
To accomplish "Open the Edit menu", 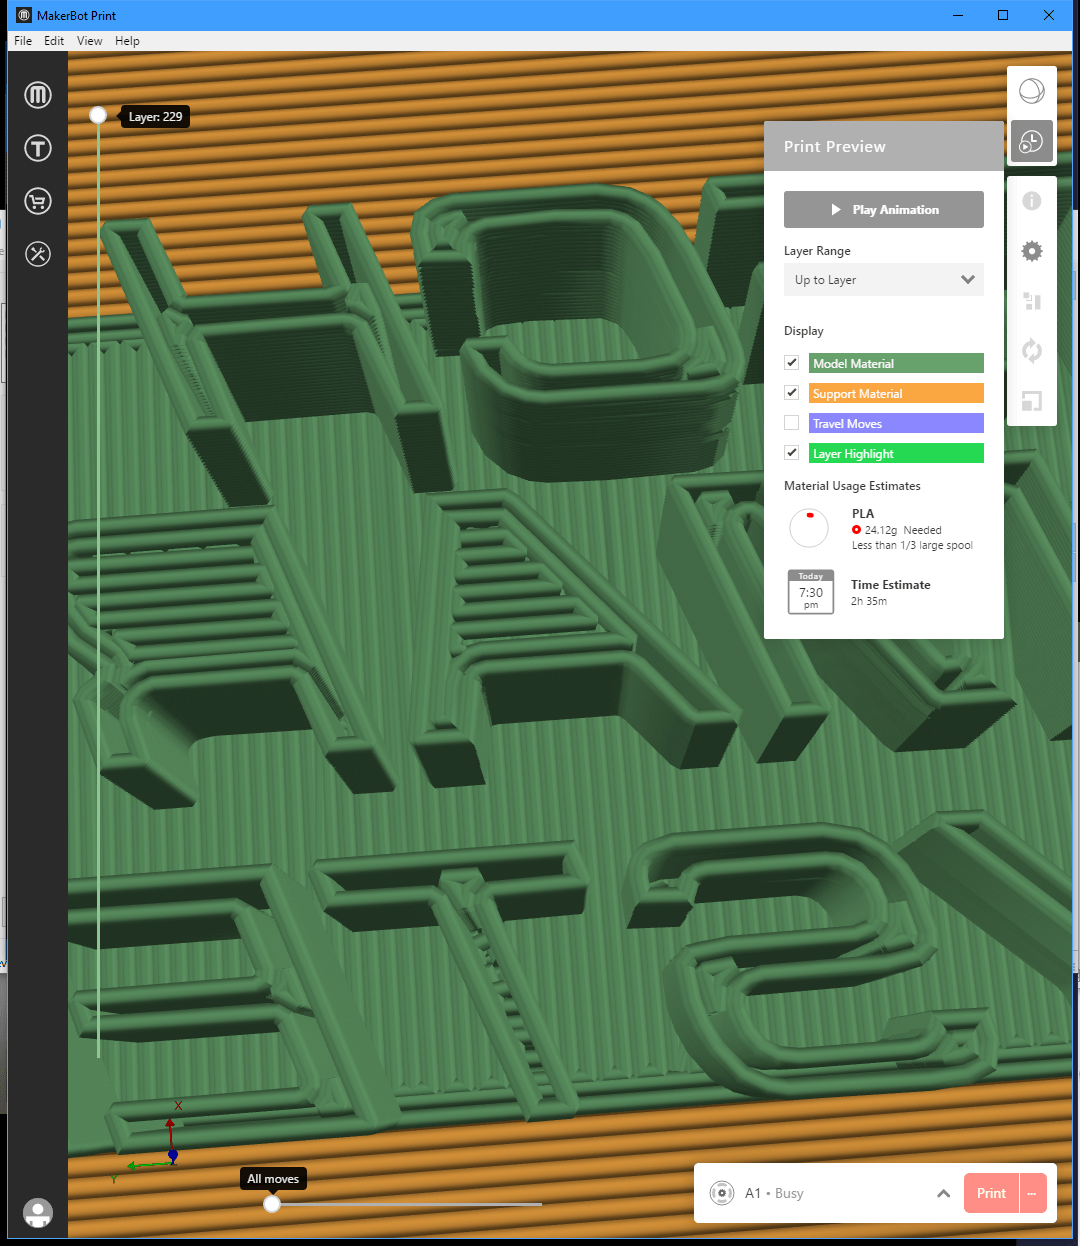I will [x=54, y=41].
